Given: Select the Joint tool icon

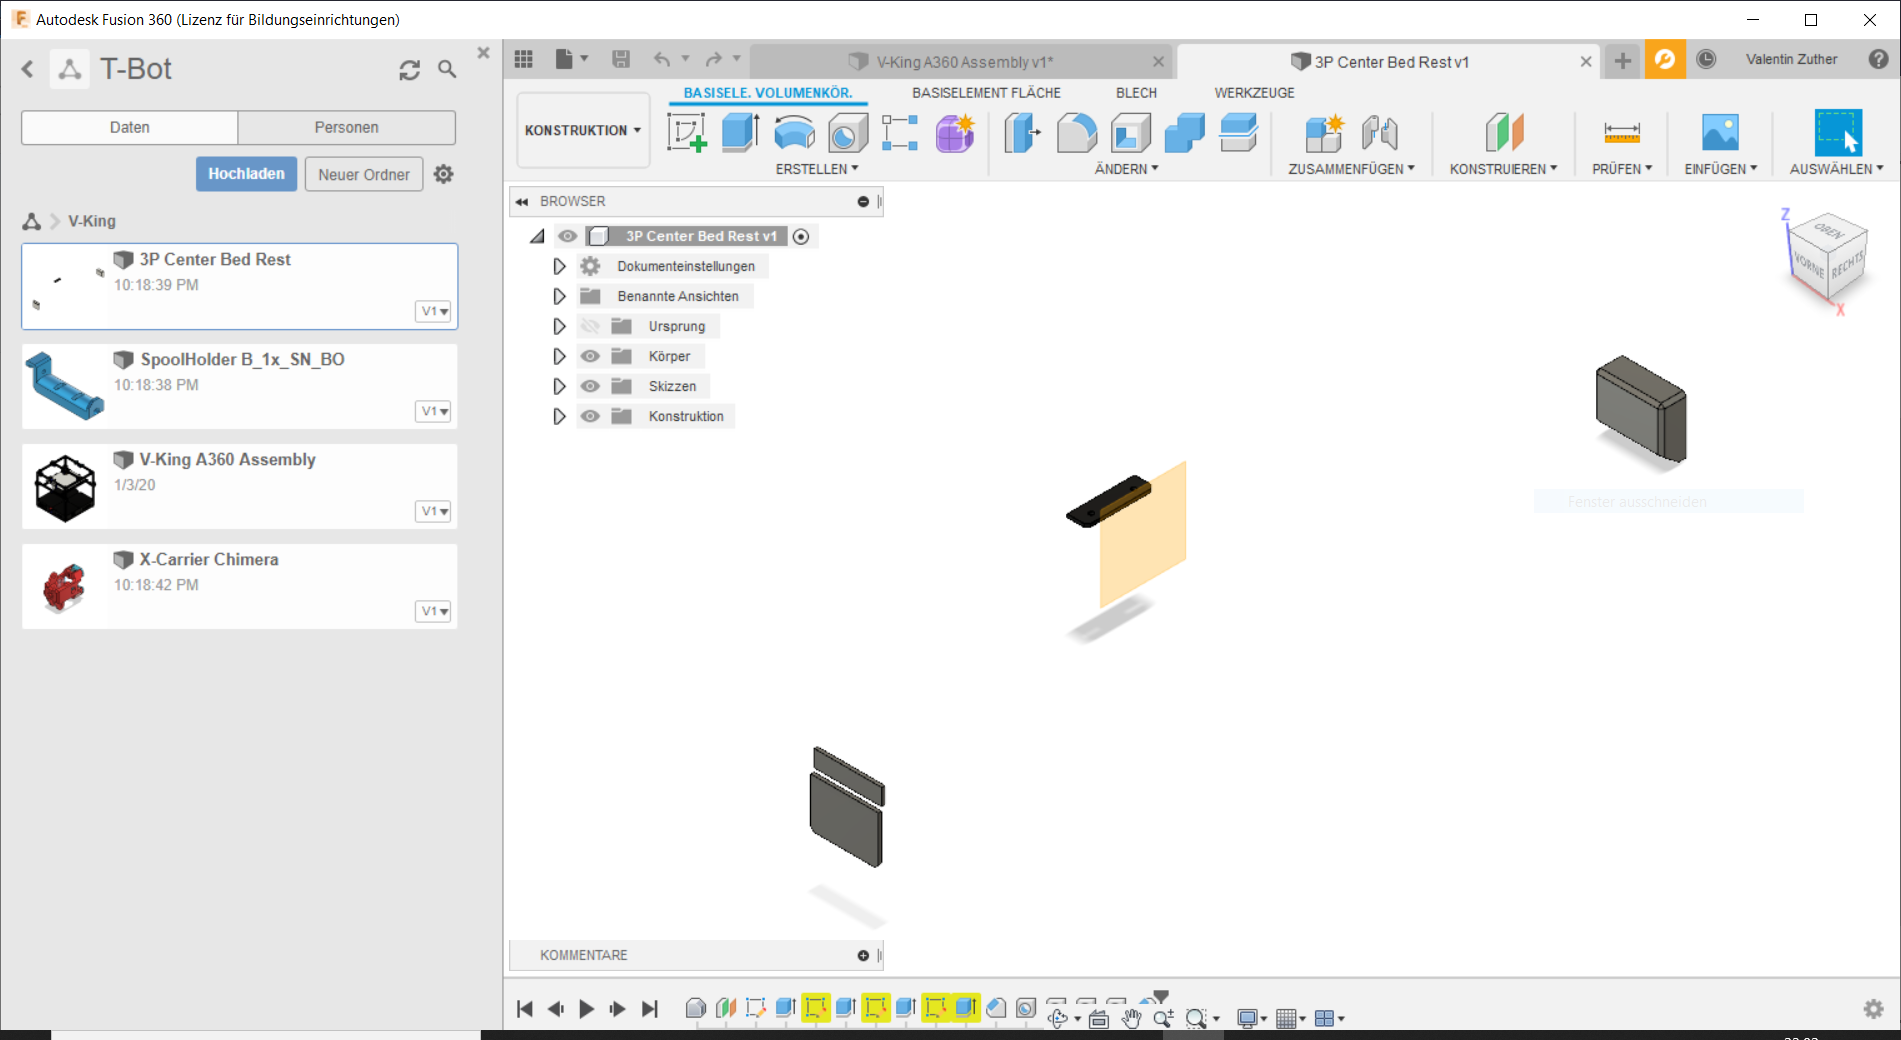Looking at the screenshot, I should click(x=1380, y=133).
